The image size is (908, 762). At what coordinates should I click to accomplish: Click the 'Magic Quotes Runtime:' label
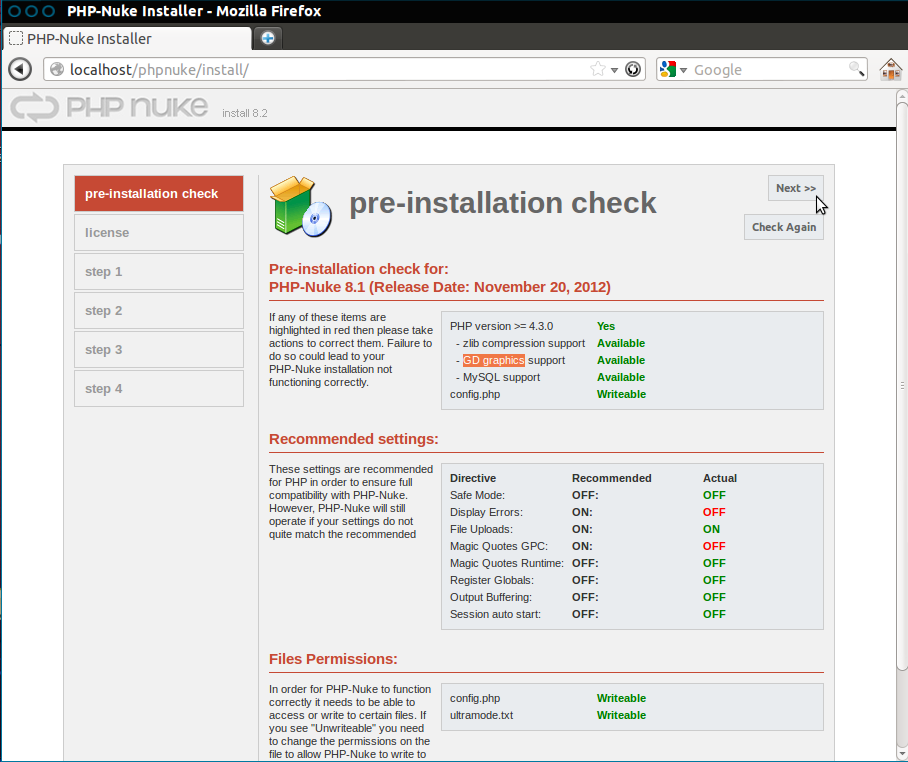click(507, 563)
